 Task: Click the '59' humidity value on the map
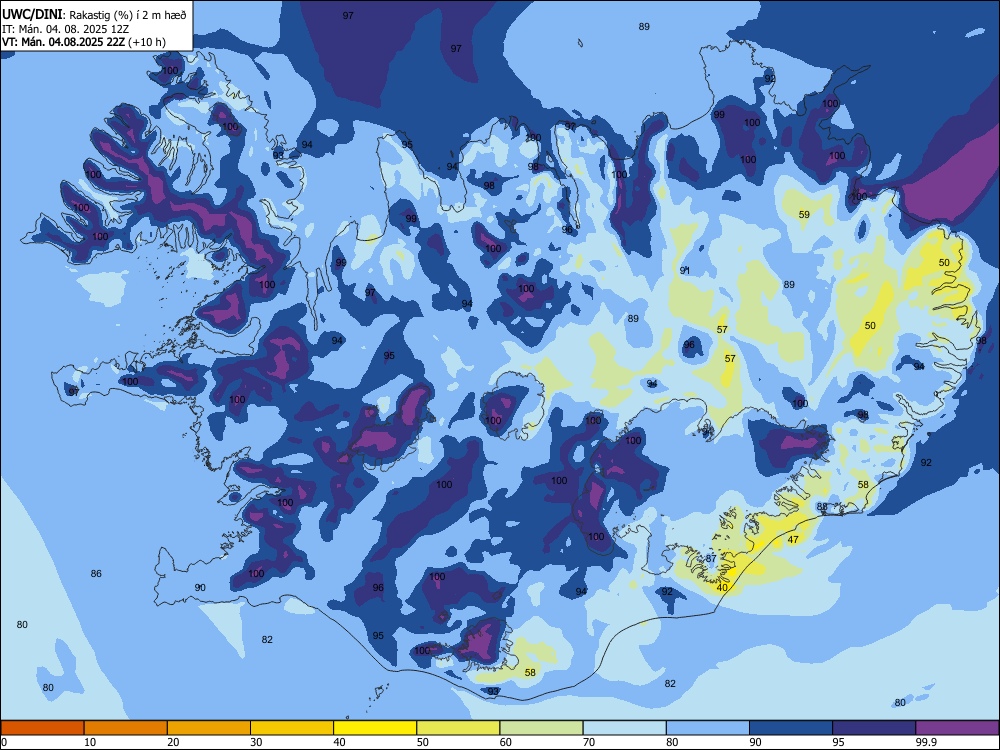tap(804, 214)
